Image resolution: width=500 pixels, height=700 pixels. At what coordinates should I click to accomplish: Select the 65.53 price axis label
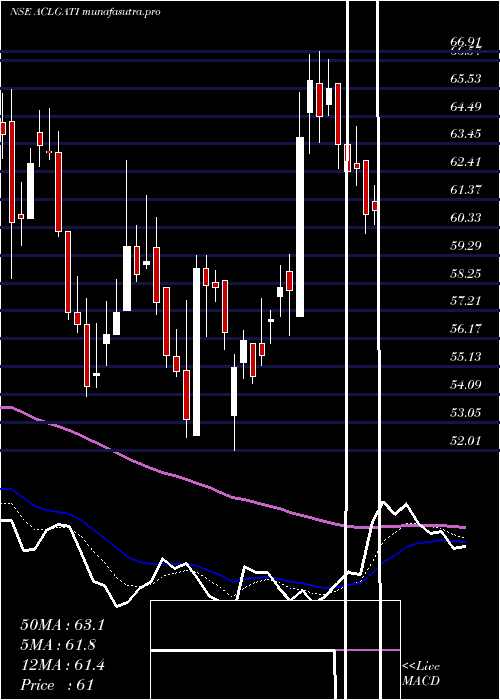tap(466, 79)
